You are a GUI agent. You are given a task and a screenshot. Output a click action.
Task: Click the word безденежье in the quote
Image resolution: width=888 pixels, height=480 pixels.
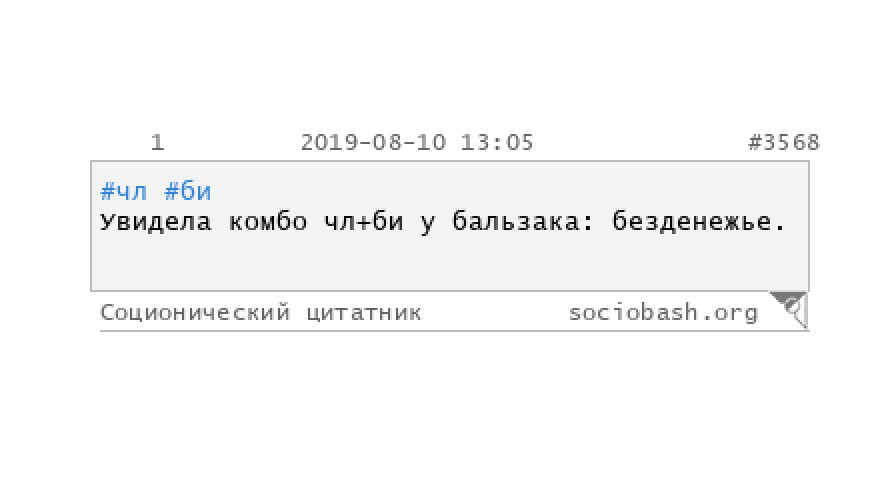[691, 221]
